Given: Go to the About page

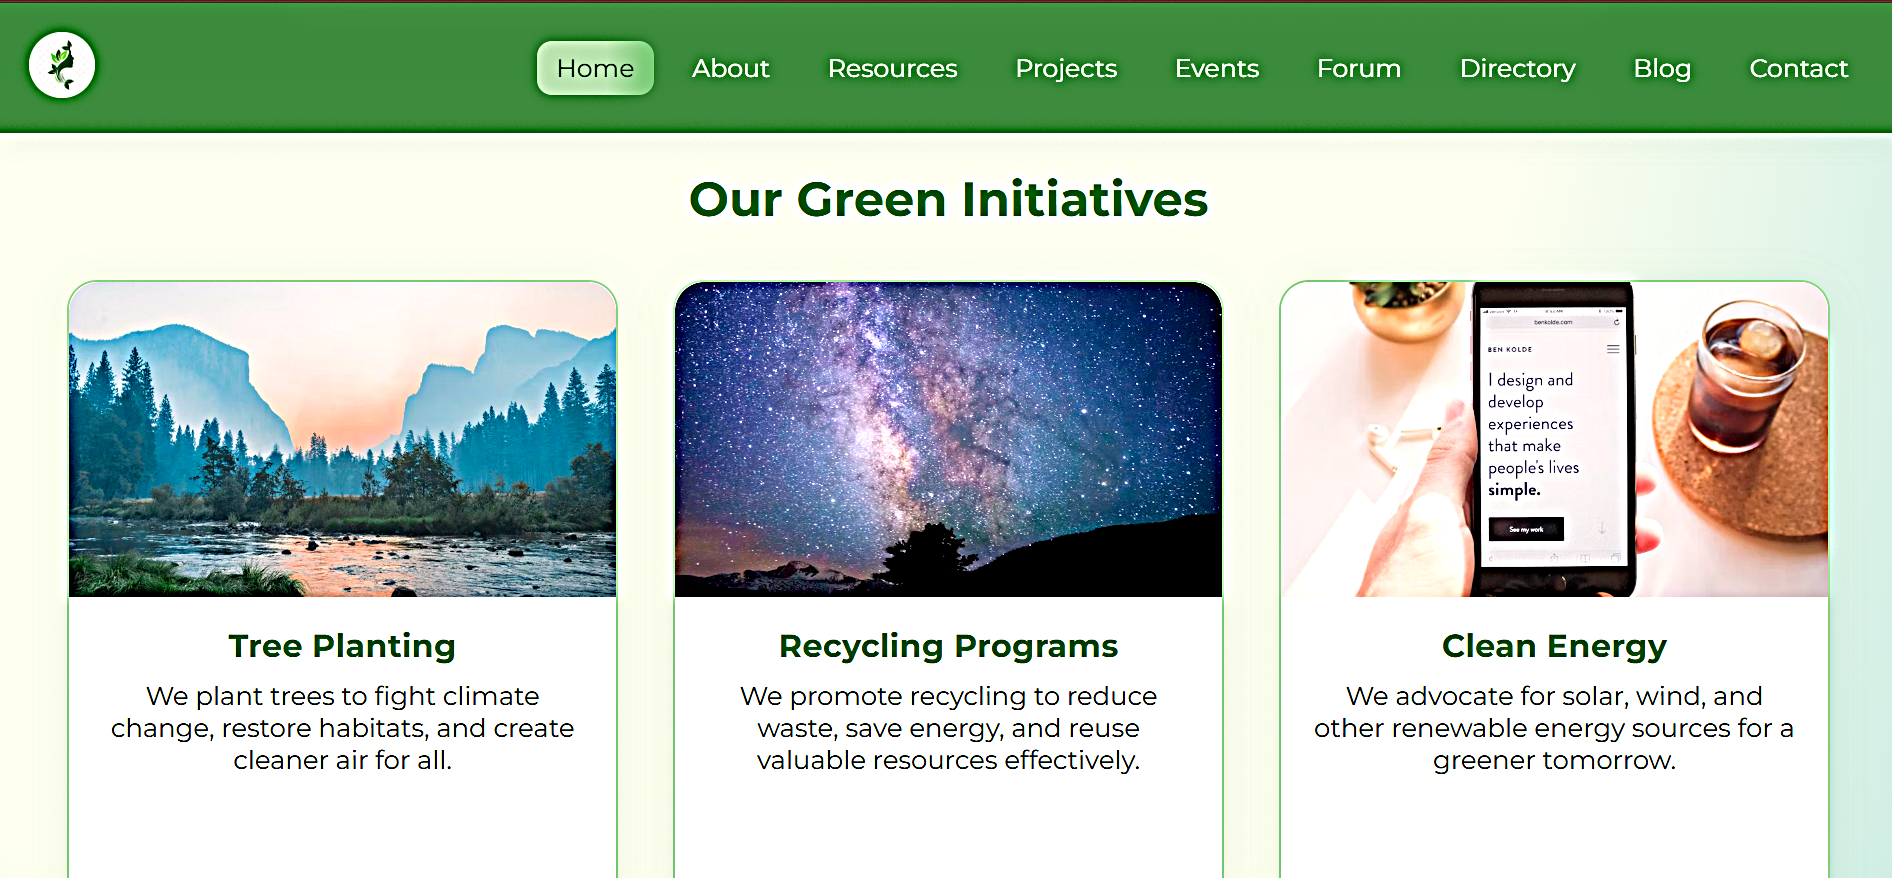Looking at the screenshot, I should point(731,68).
